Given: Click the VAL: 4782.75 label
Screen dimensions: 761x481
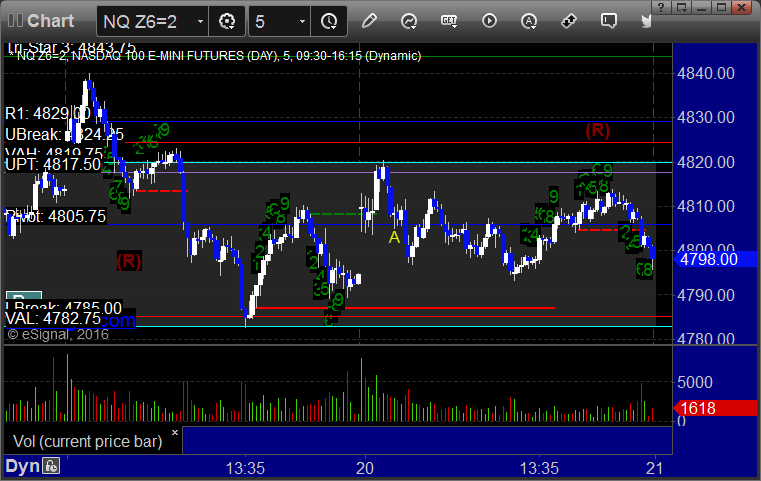Looking at the screenshot, I should 53,318.
